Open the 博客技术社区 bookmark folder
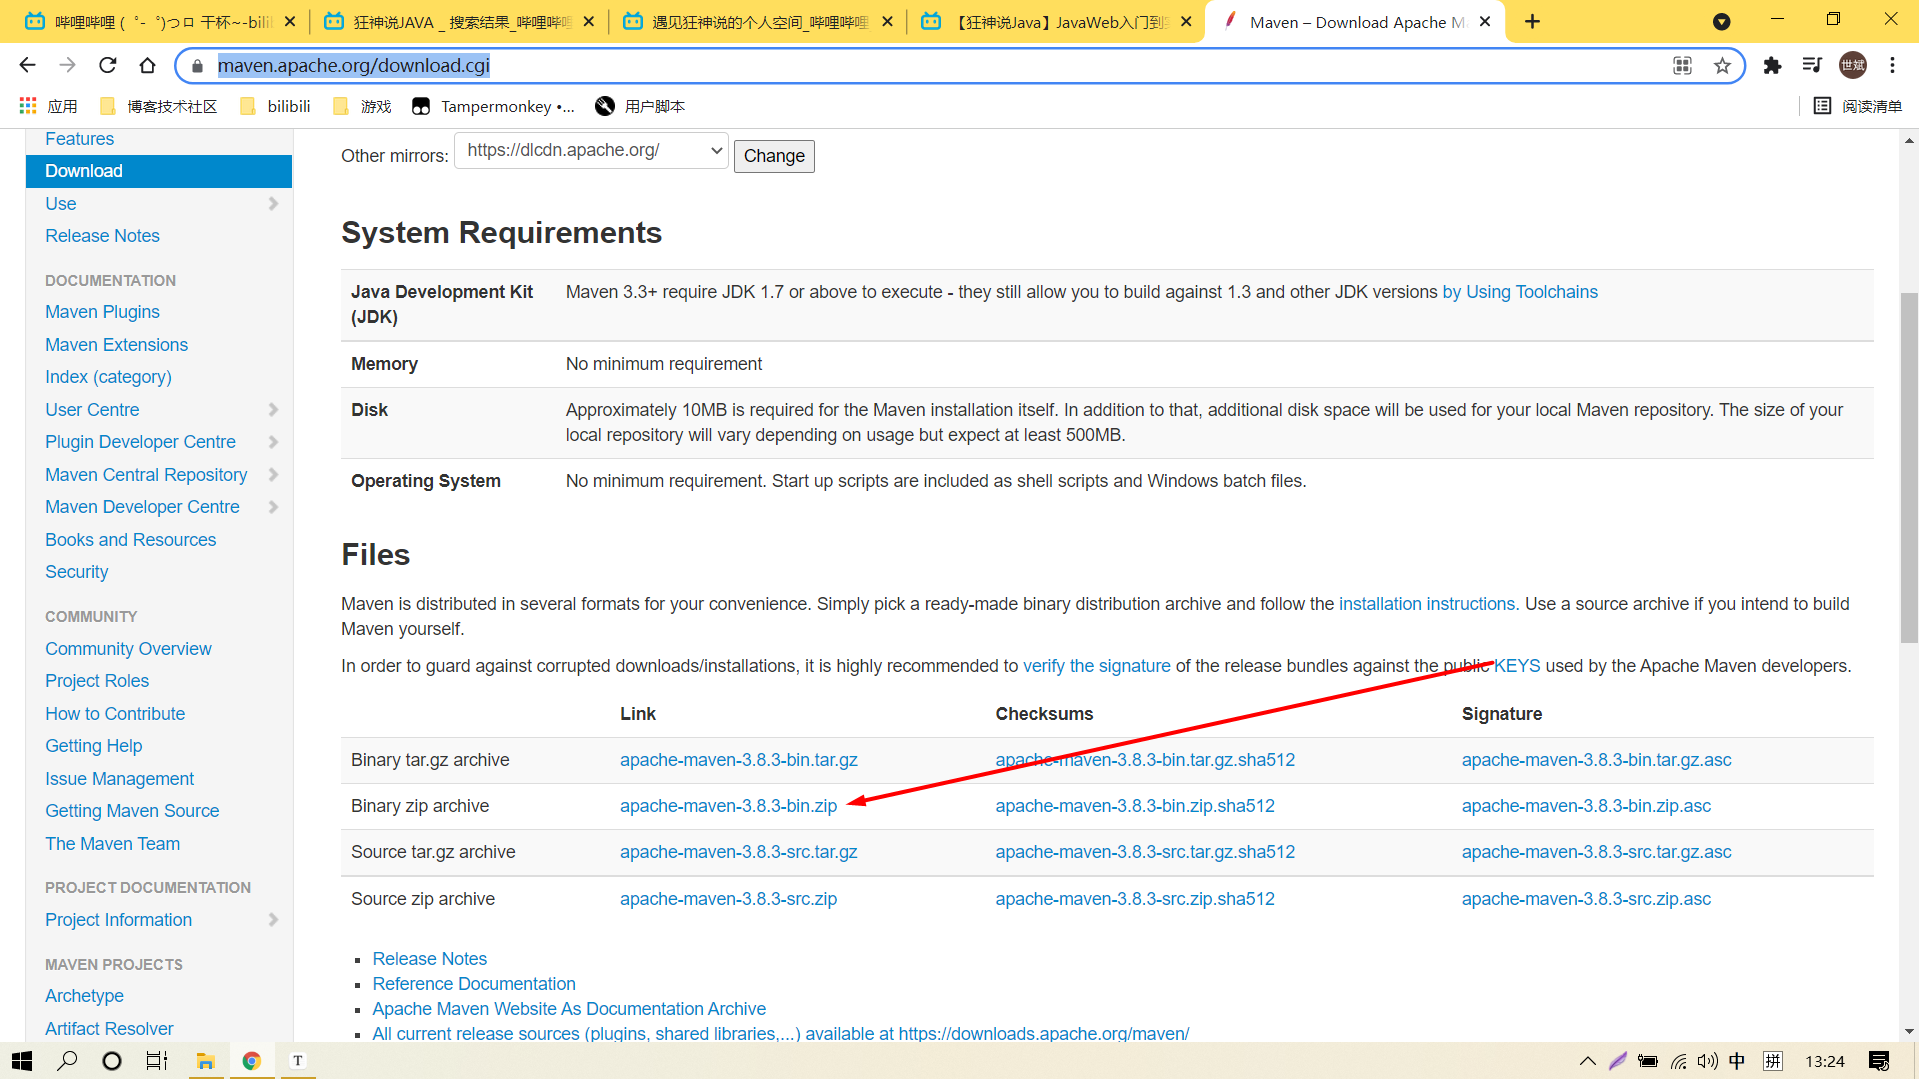Viewport: 1919px width, 1079px height. (158, 106)
